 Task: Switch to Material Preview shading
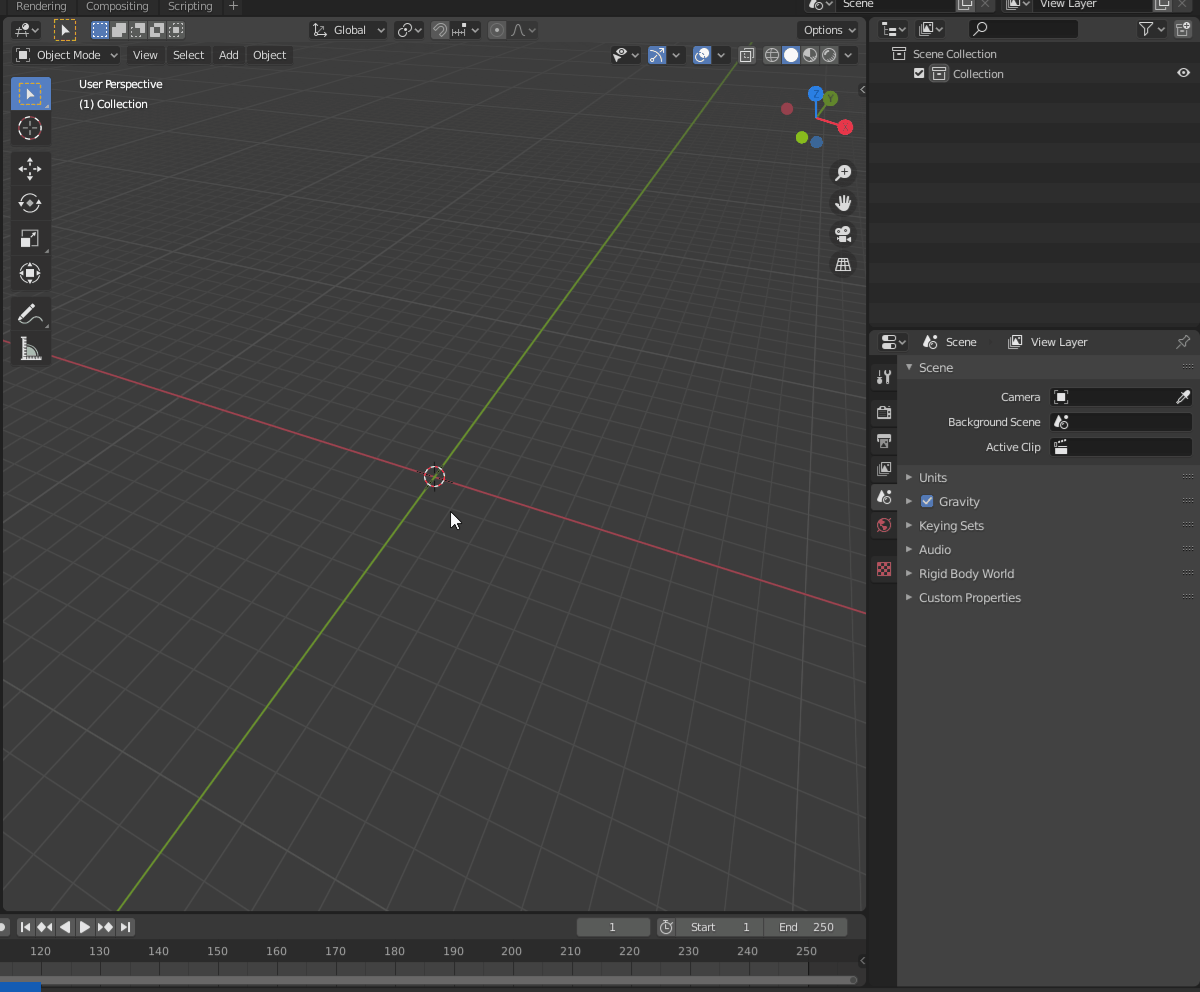(x=810, y=55)
